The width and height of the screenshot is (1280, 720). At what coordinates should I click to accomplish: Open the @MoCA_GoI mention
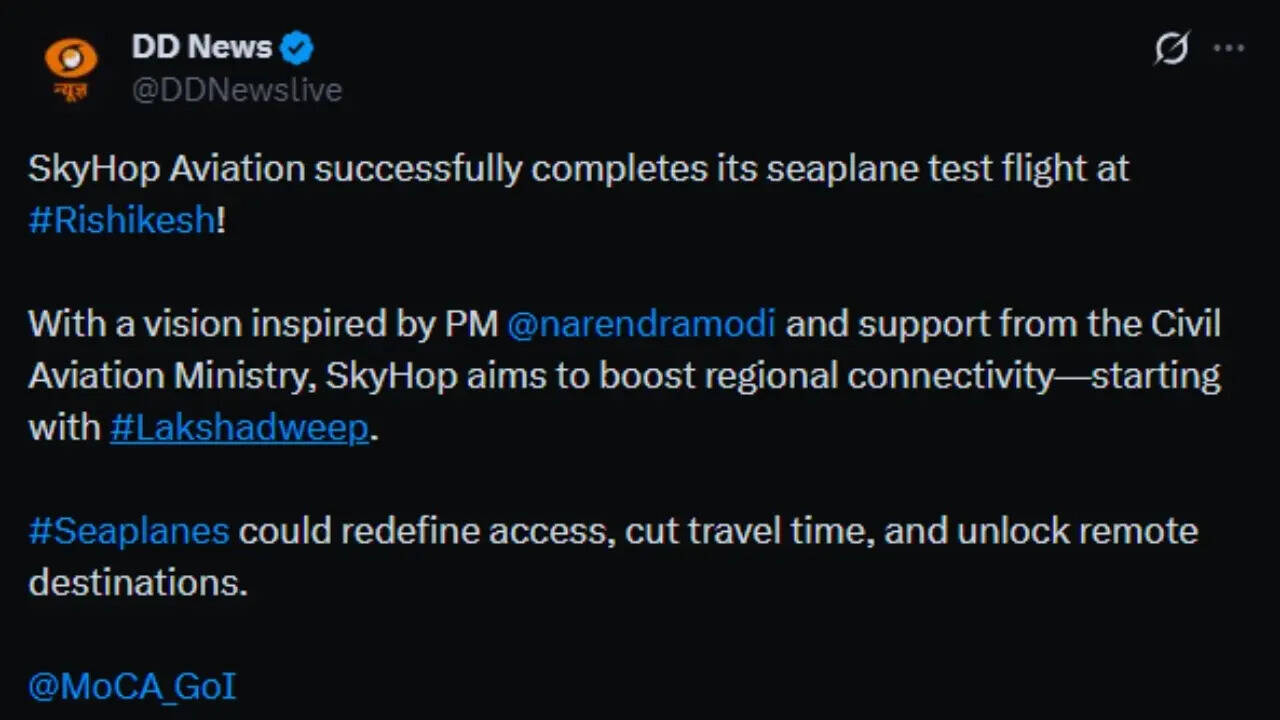coord(130,686)
